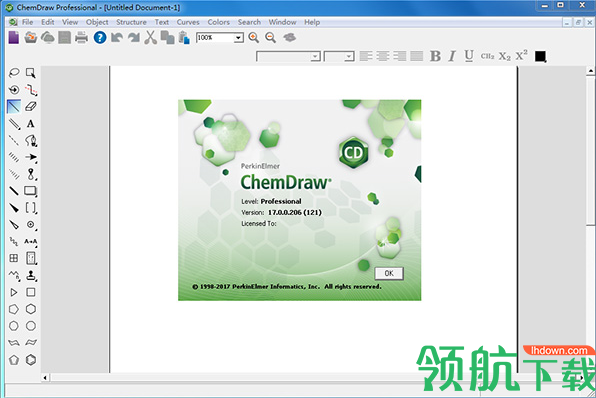Viewport: 596px width, 398px height.
Task: Open the Edit menu
Action: 48,22
